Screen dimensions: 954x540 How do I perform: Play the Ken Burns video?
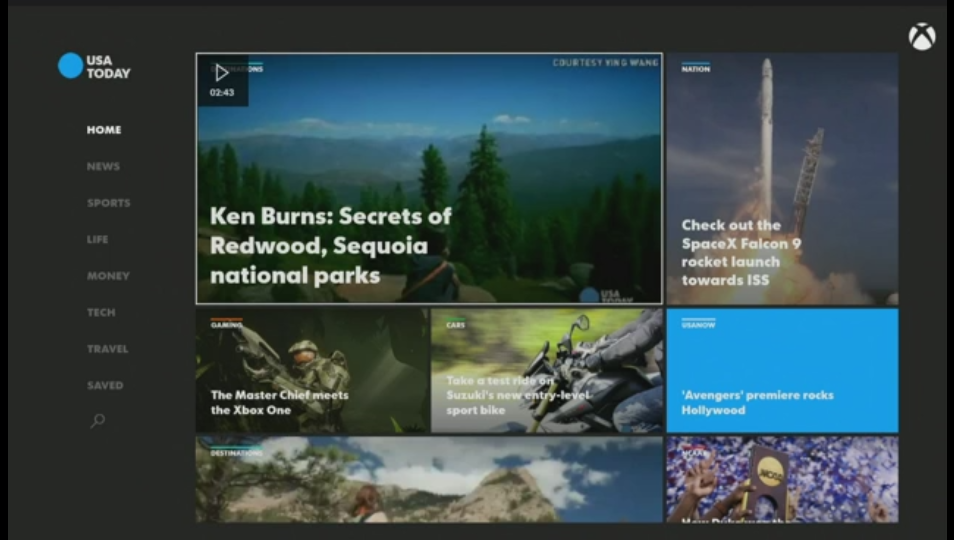tap(222, 73)
